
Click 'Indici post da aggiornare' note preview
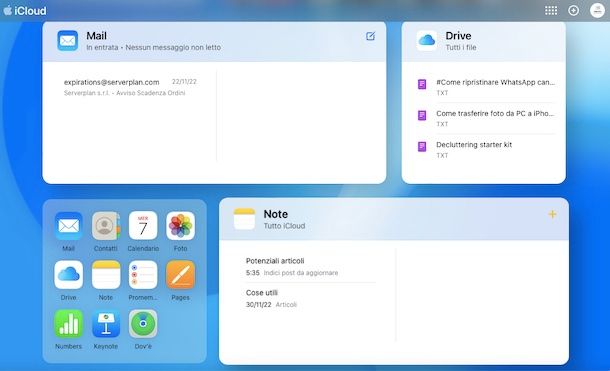coord(301,273)
